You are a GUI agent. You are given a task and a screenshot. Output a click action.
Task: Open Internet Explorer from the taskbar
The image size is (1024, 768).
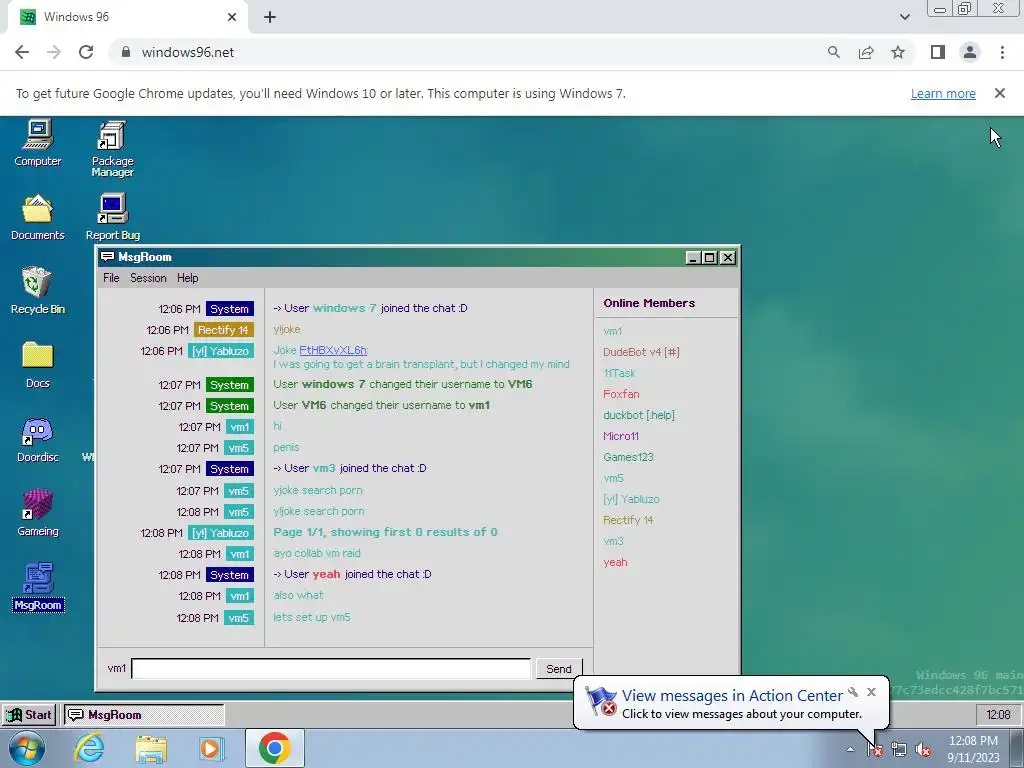pos(89,748)
